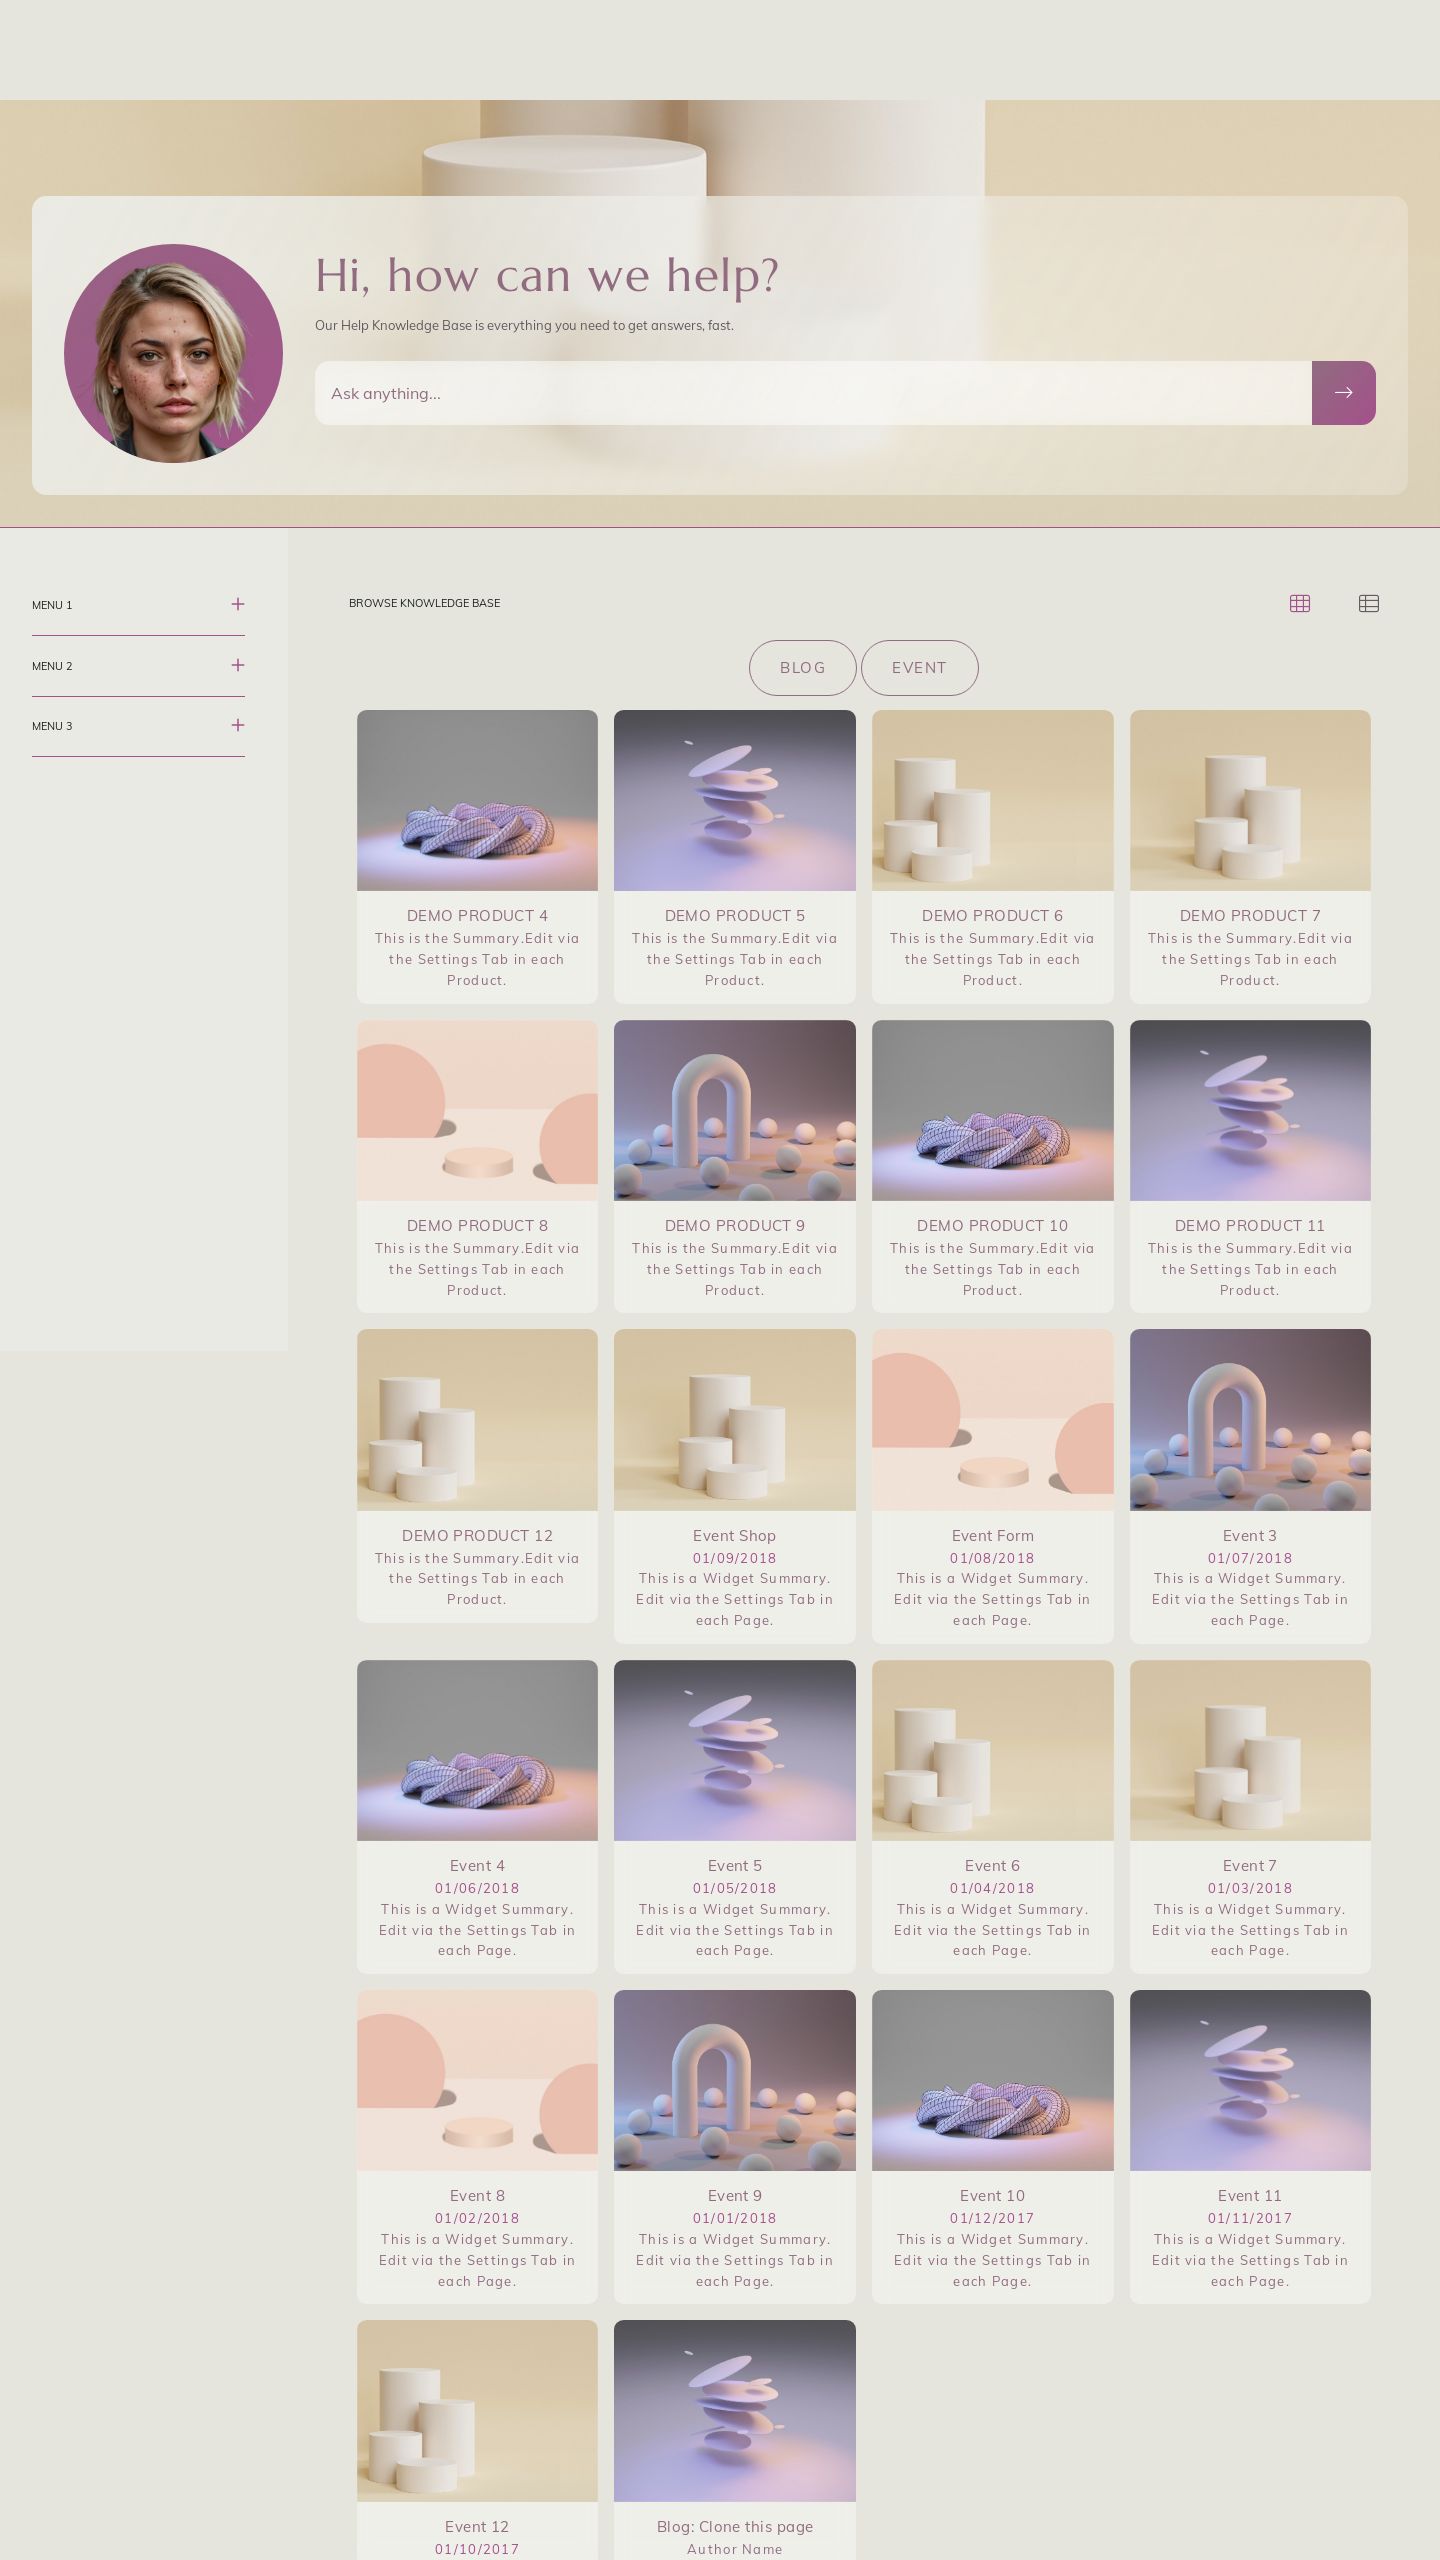This screenshot has width=1440, height=2560.
Task: Switch to grid view layout
Action: (1299, 603)
